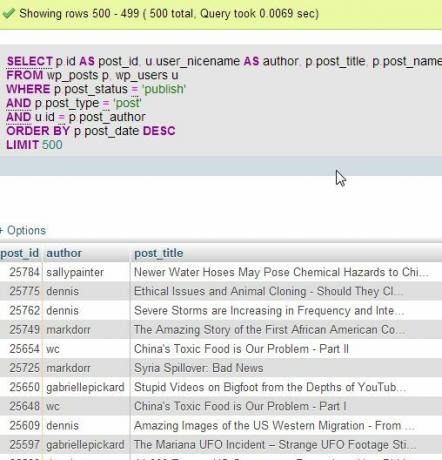Sort by post_title column header
The height and width of the screenshot is (460, 442).
pyautogui.click(x=159, y=253)
